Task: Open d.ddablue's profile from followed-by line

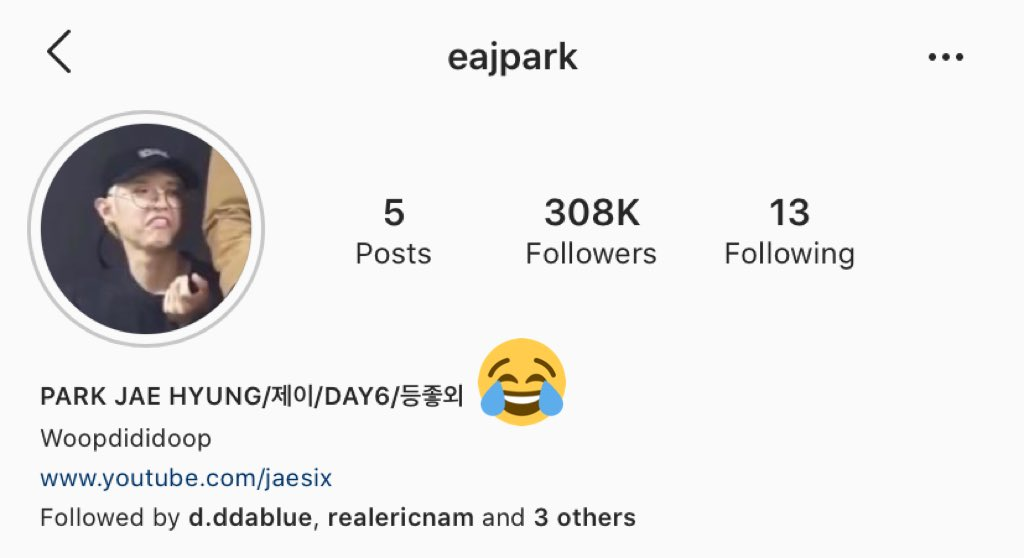Action: tap(250, 517)
